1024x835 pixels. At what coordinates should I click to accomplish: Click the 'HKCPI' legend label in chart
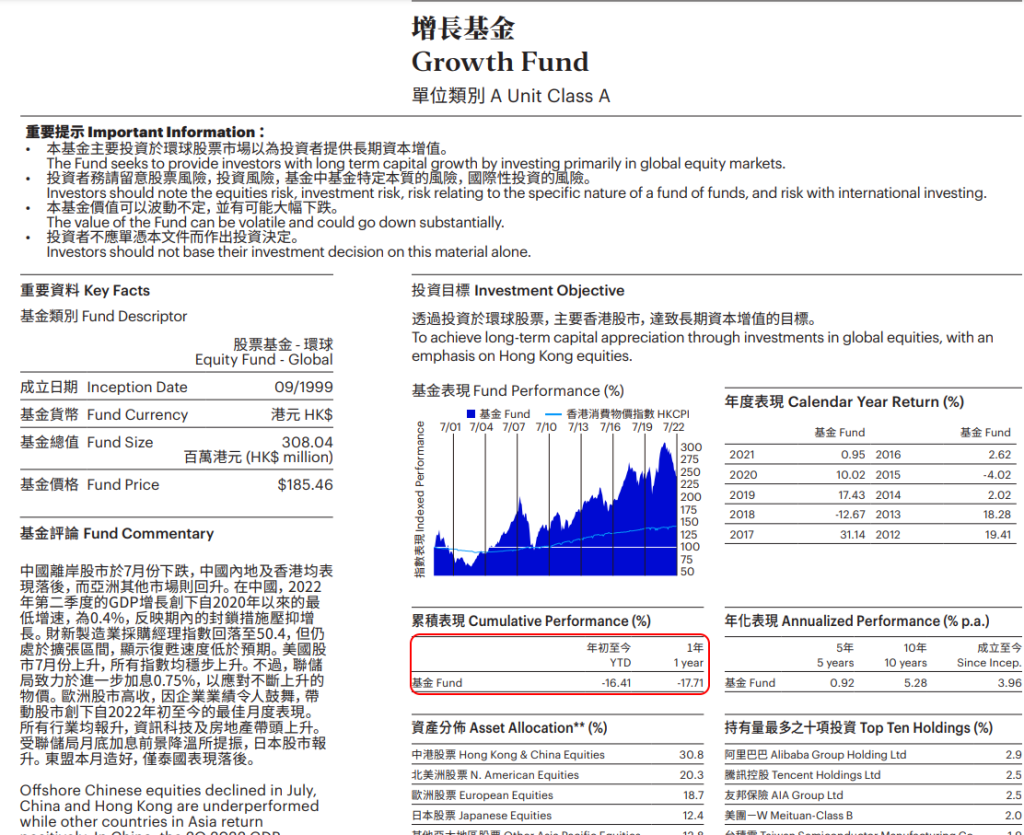click(673, 414)
